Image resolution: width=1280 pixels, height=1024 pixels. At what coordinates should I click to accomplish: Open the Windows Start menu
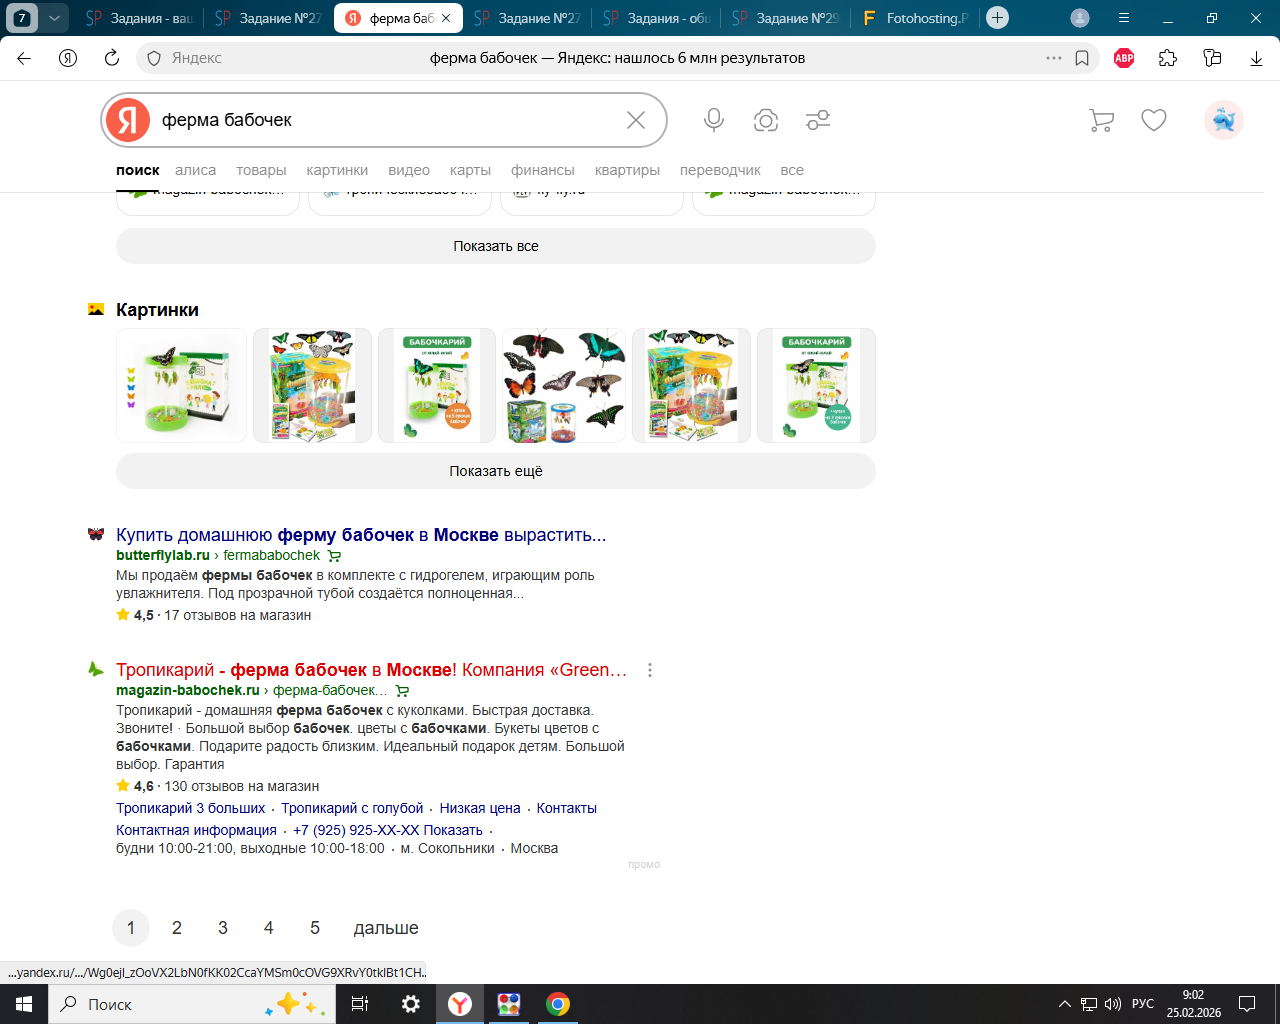coord(24,1004)
